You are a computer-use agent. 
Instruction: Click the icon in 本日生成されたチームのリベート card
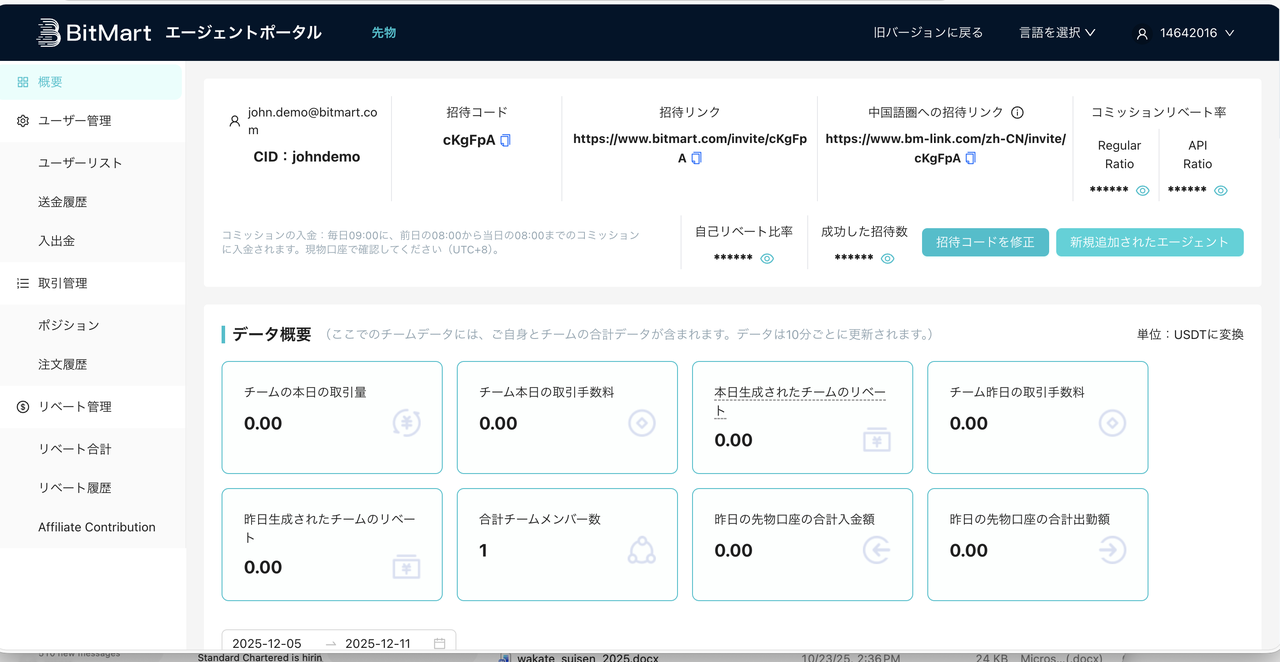(x=877, y=440)
